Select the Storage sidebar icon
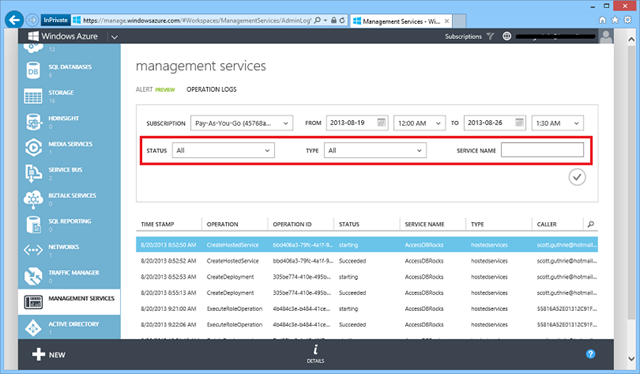Image resolution: width=640 pixels, height=374 pixels. 33,96
